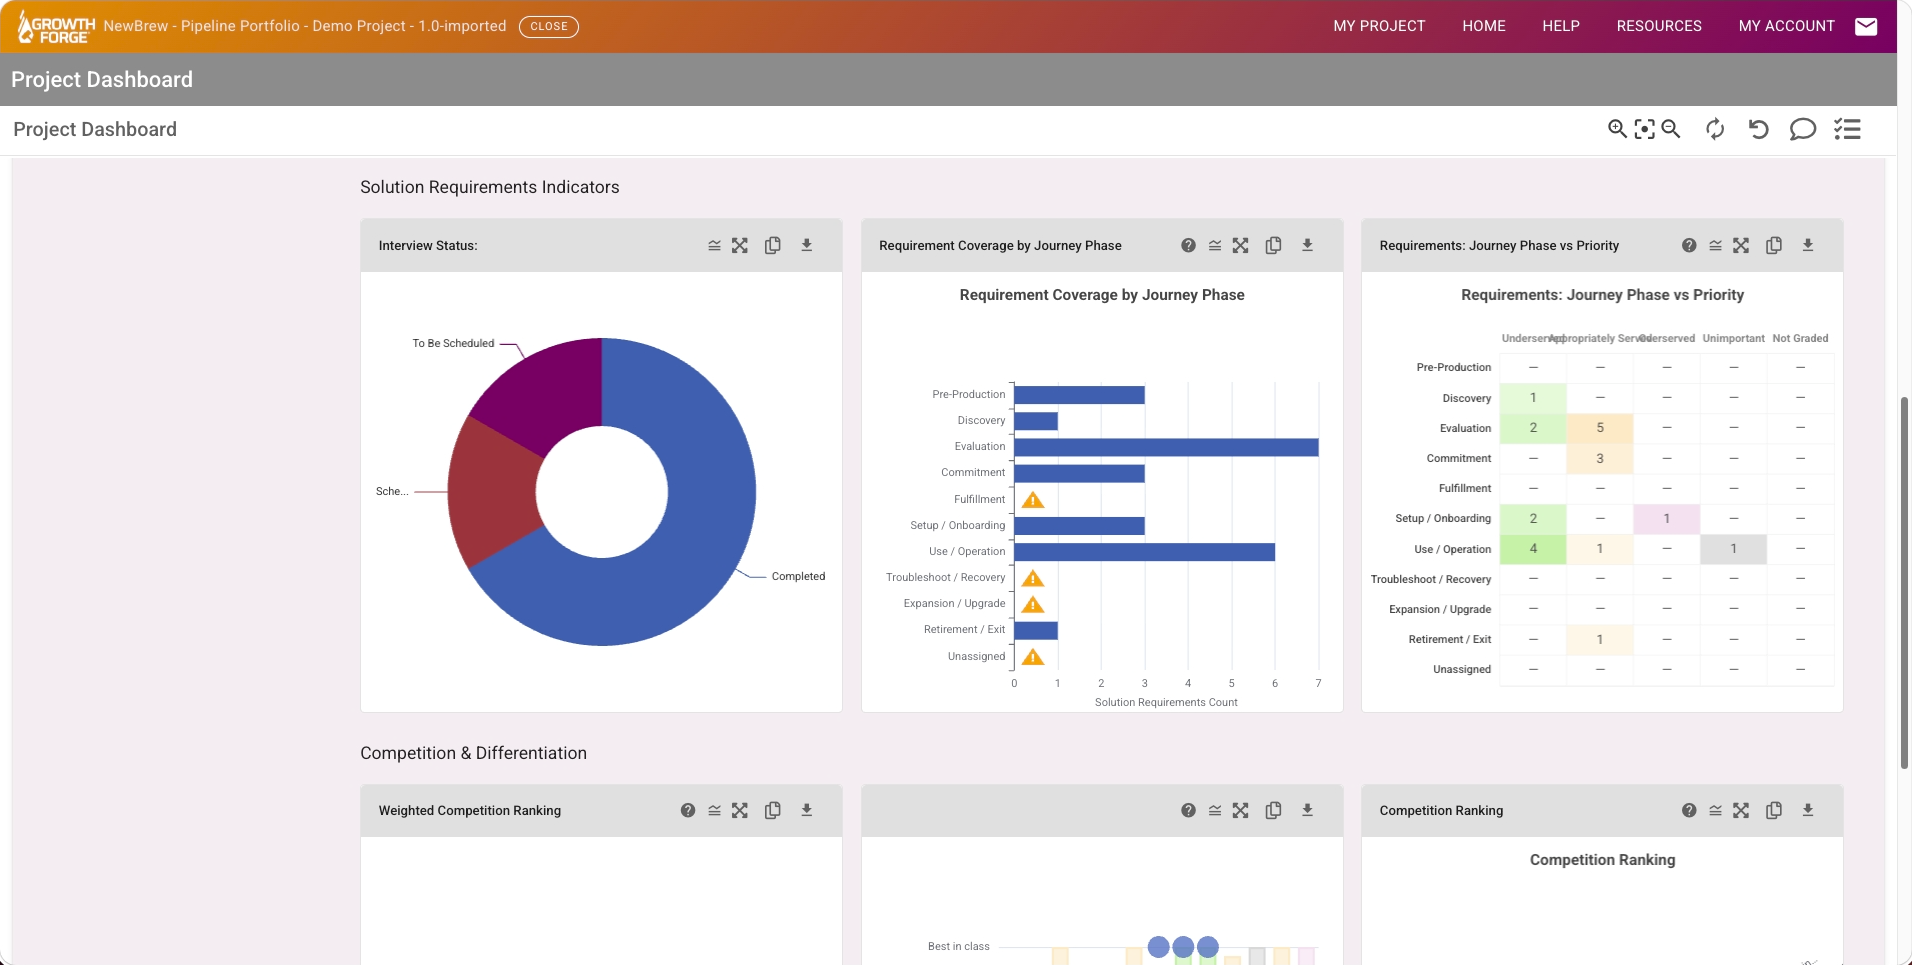The height and width of the screenshot is (965, 1912).
Task: Click the ≅ icon on Journey Phase vs Priority panel
Action: pyautogui.click(x=1715, y=245)
